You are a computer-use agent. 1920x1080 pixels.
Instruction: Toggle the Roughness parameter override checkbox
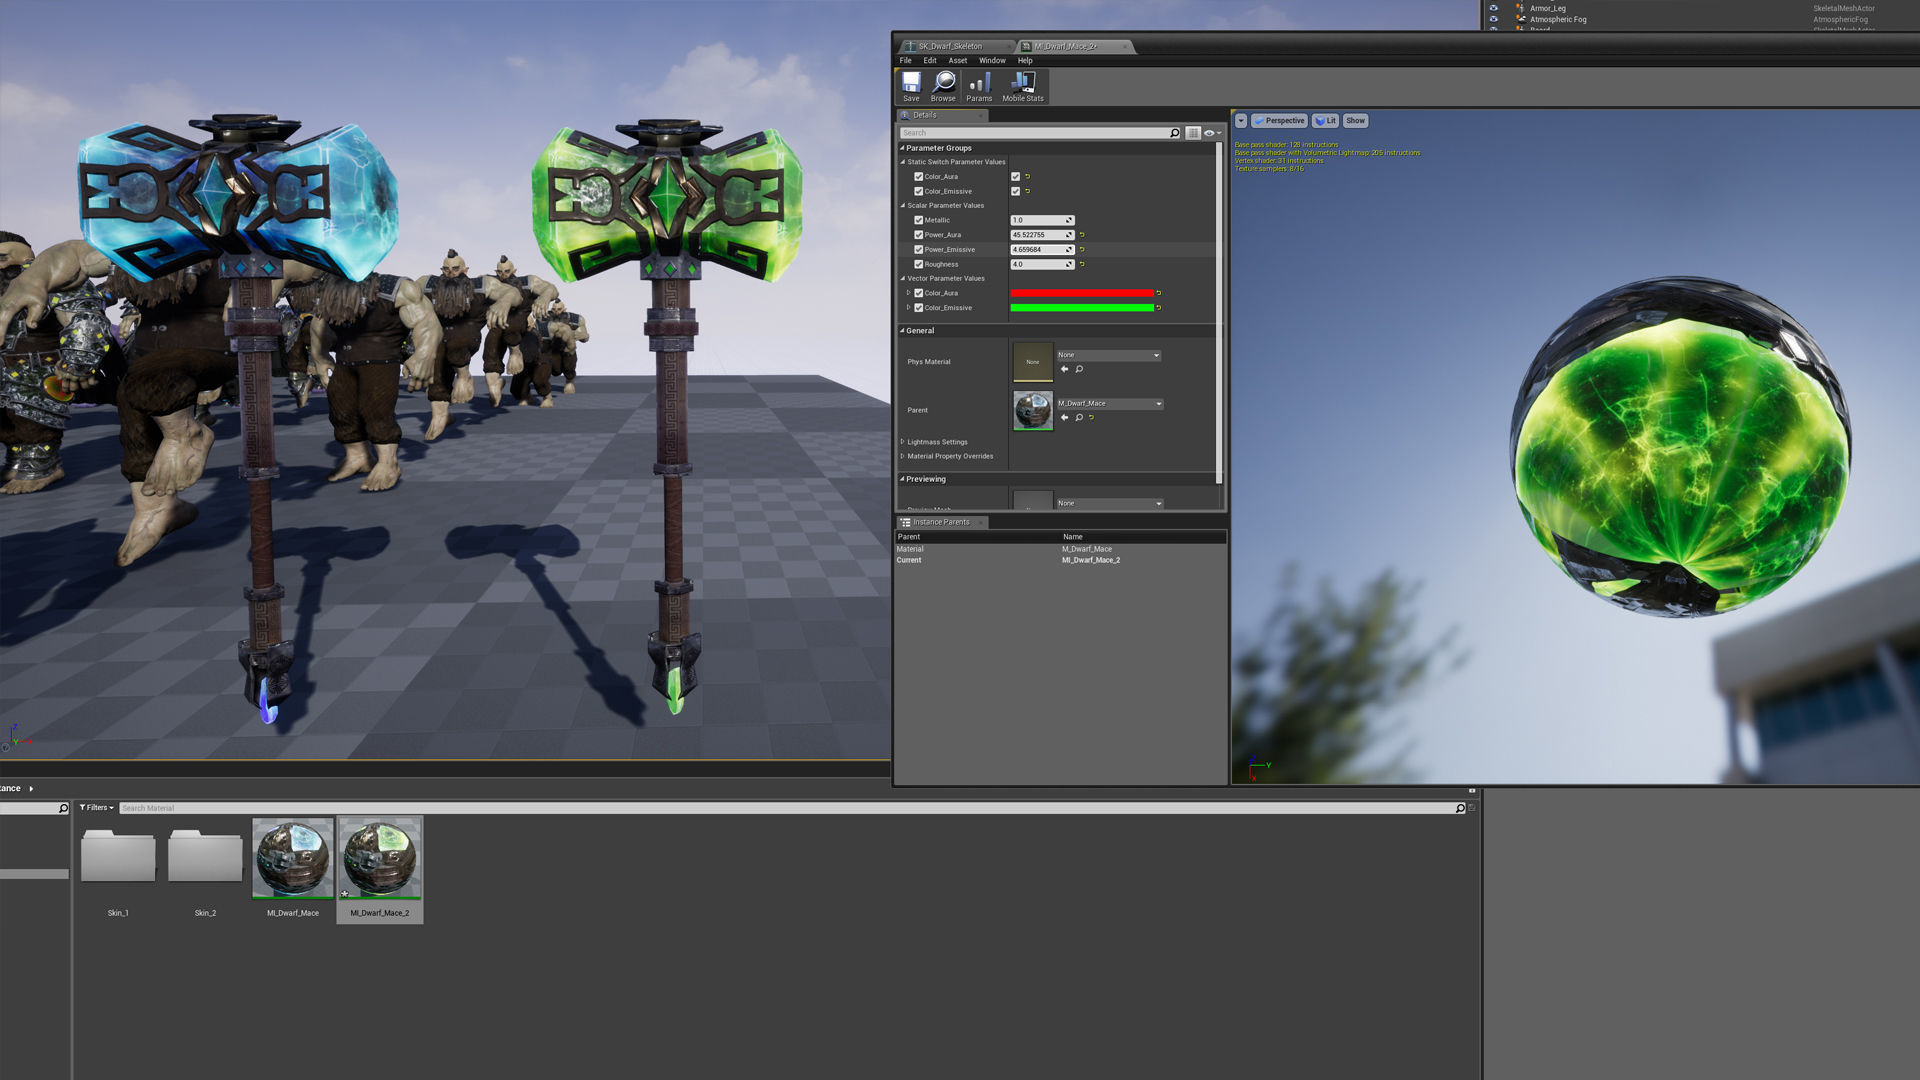click(x=918, y=264)
